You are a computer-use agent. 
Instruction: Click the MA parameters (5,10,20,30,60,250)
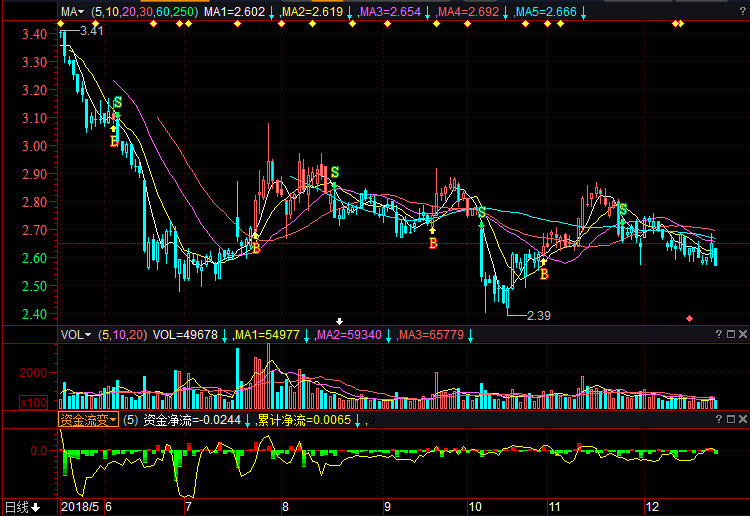[143, 11]
